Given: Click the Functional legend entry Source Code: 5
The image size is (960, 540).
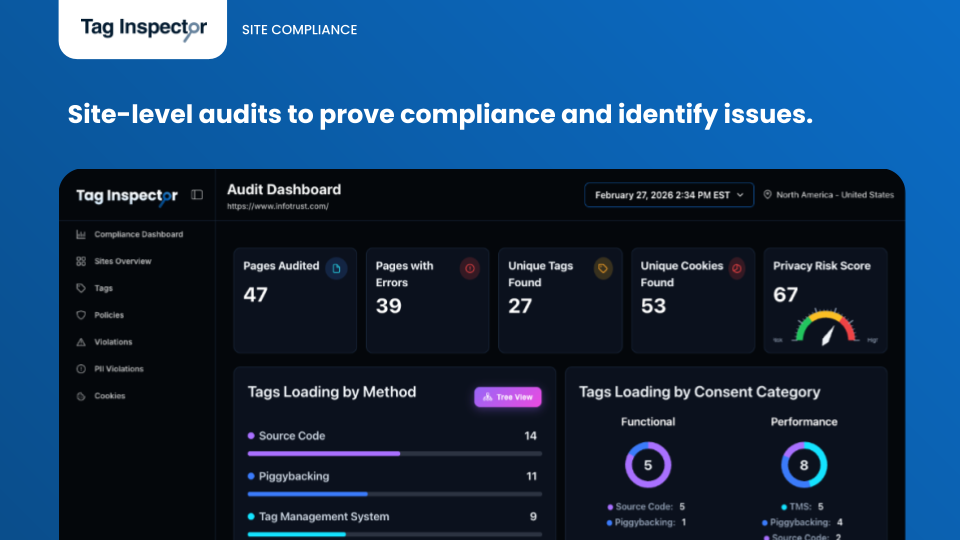Looking at the screenshot, I should point(646,507).
